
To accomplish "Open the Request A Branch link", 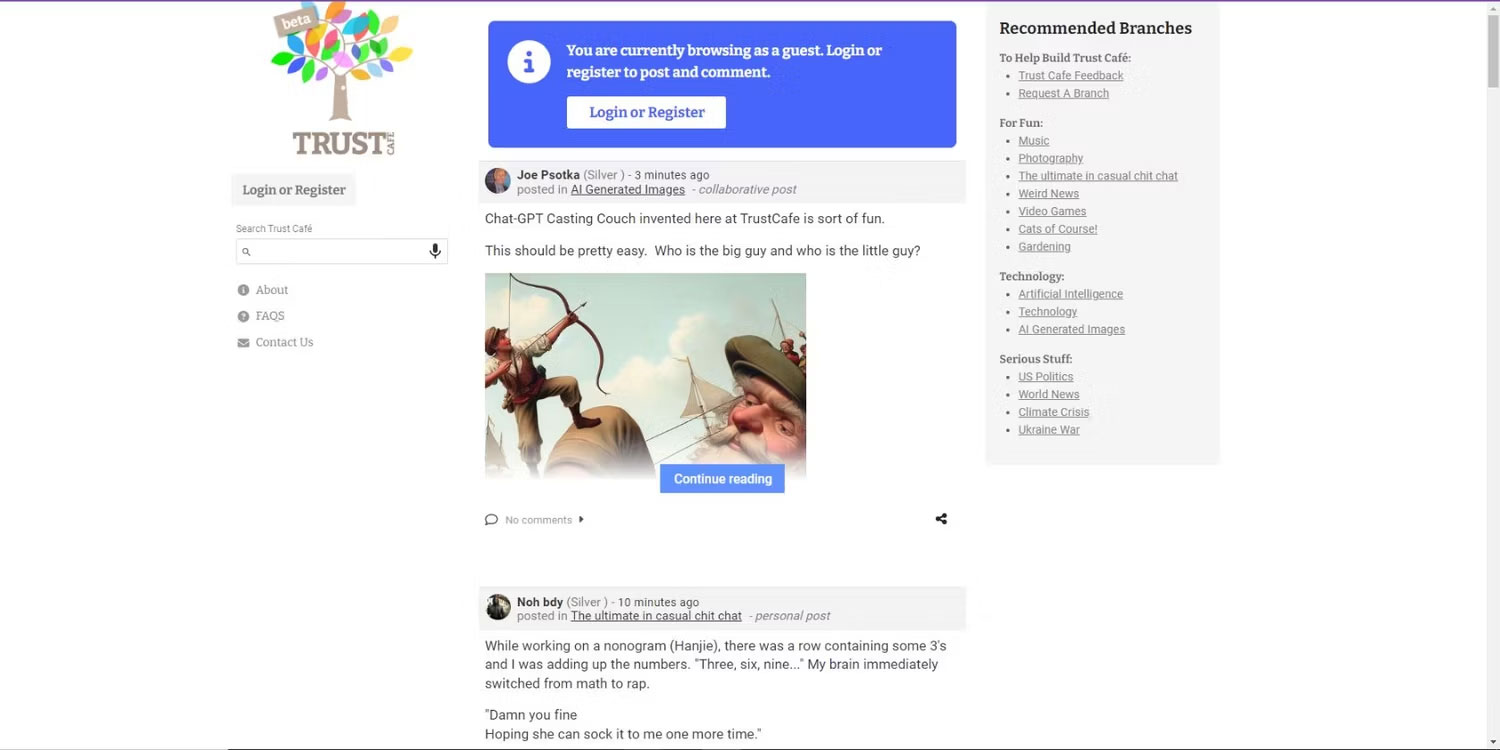I will pyautogui.click(x=1063, y=94).
